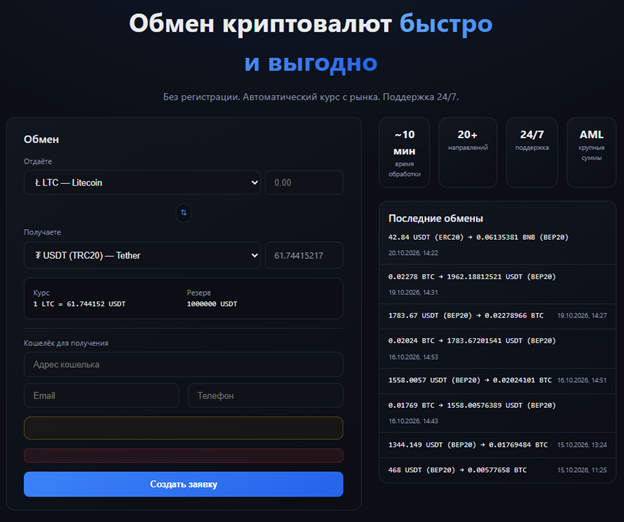Select the 20+ направлений card
The width and height of the screenshot is (624, 522).
tap(468, 152)
